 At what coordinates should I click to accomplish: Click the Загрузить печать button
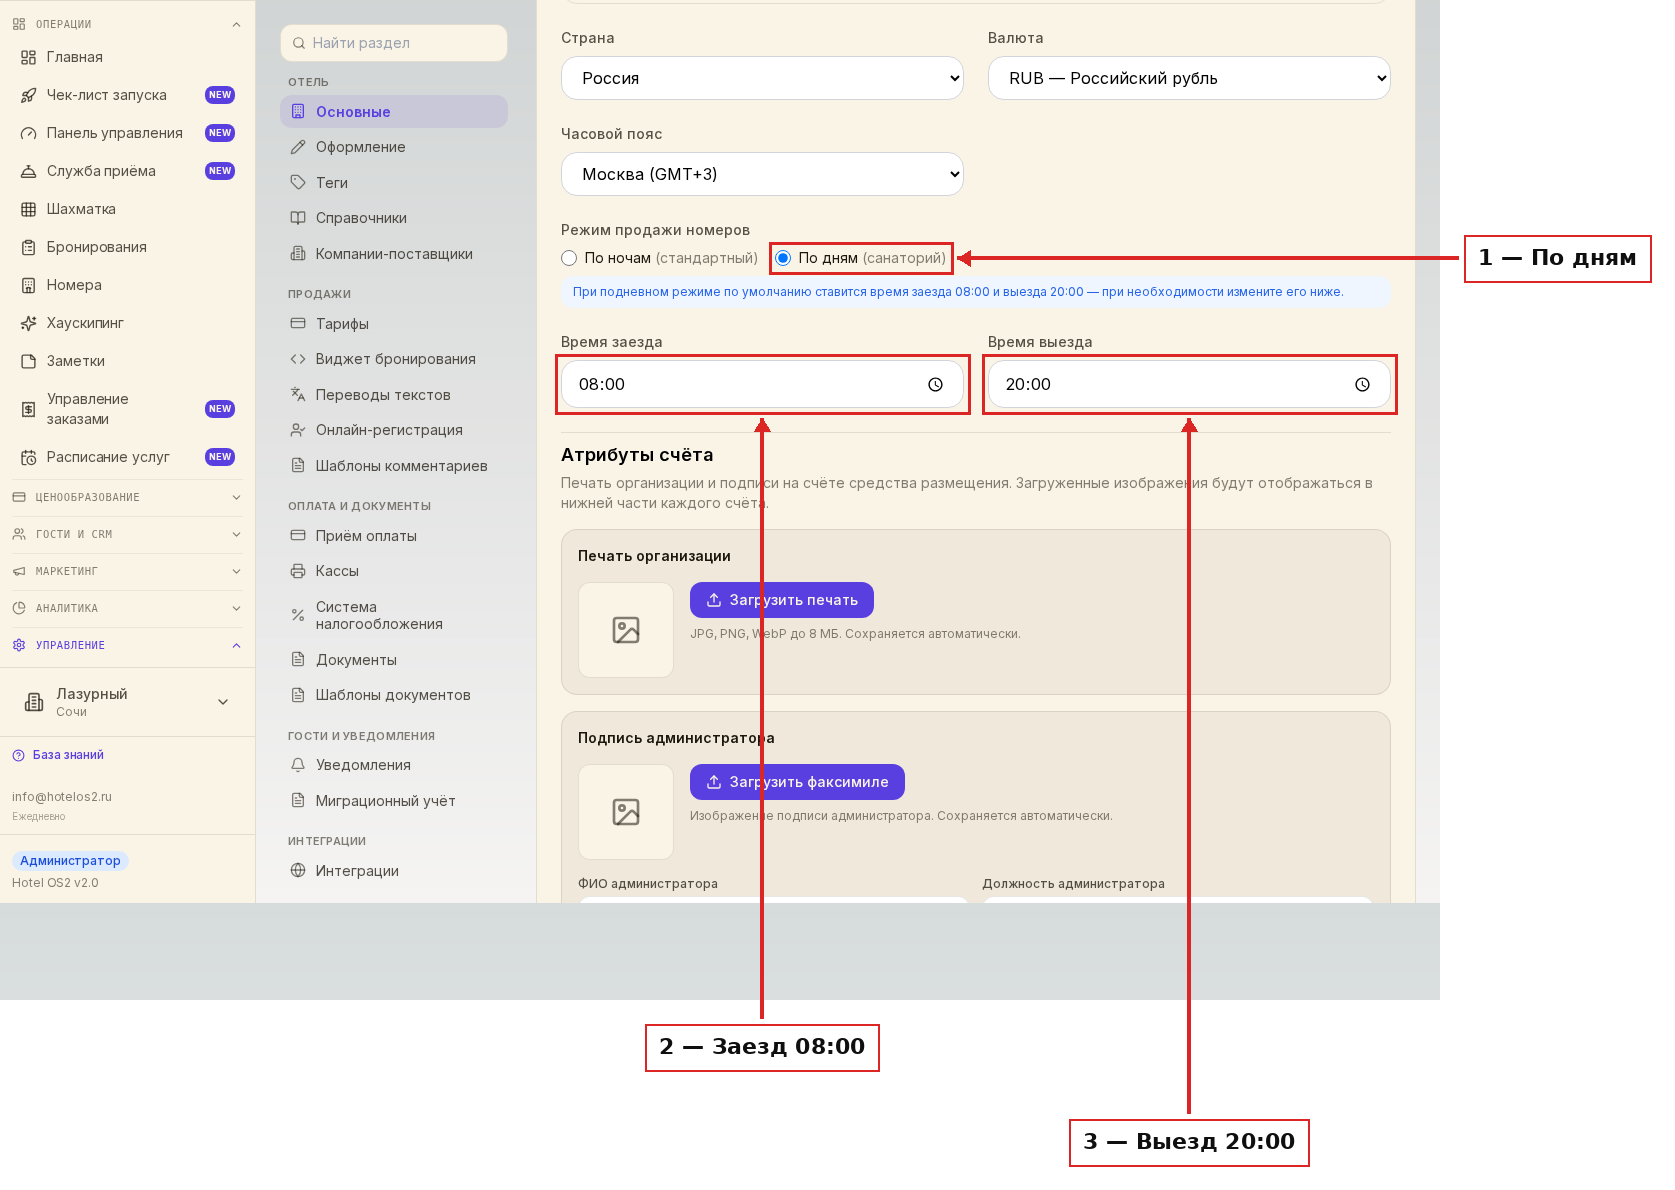pos(782,600)
